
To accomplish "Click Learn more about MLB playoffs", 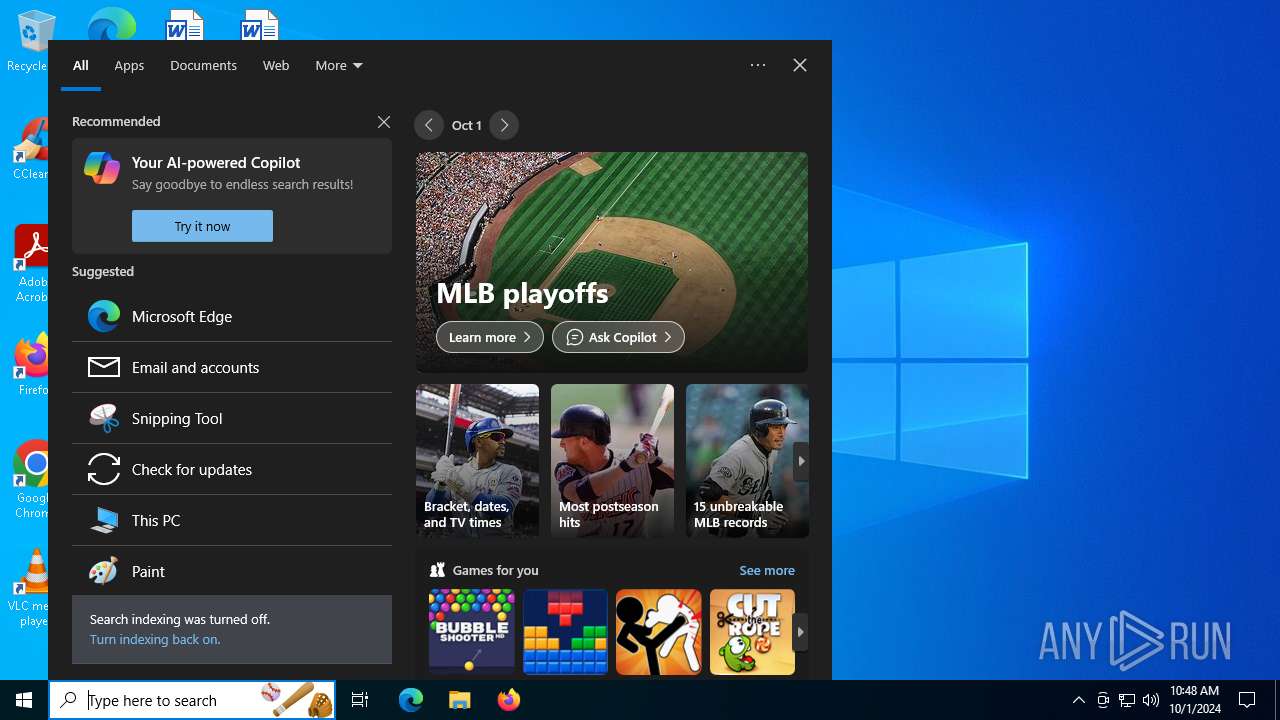I will tap(490, 337).
